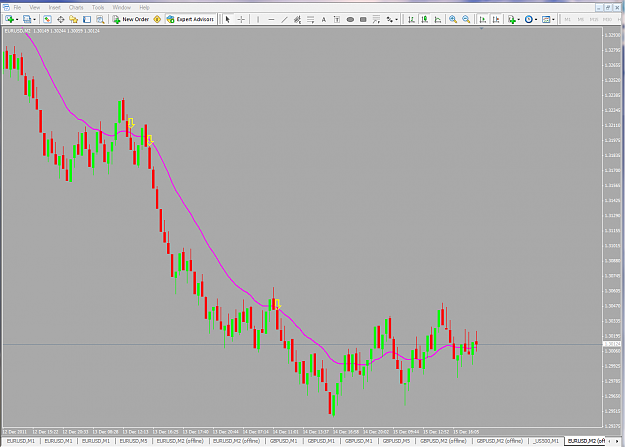Open the Charts menu

pyautogui.click(x=76, y=7)
